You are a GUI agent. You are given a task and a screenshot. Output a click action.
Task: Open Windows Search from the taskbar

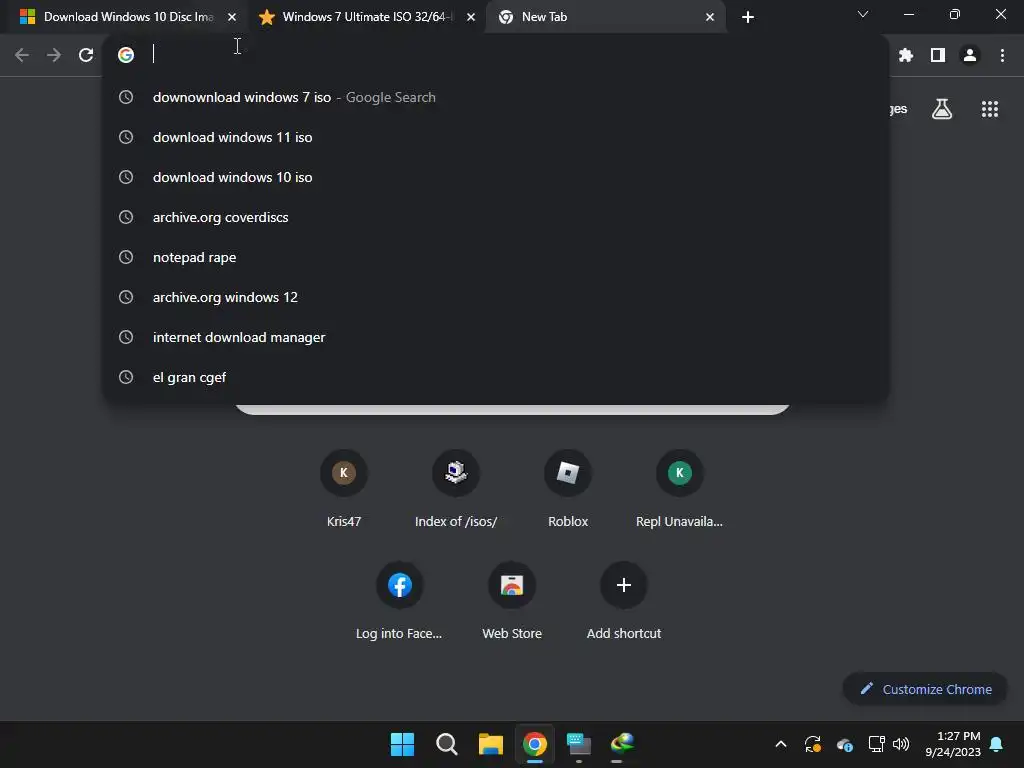click(x=447, y=744)
